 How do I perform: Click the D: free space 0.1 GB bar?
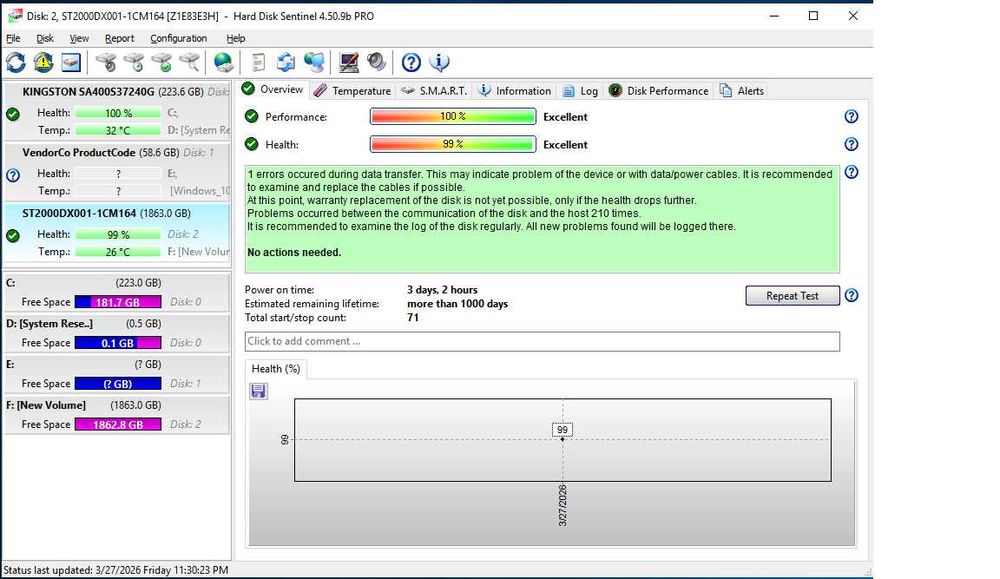click(118, 343)
